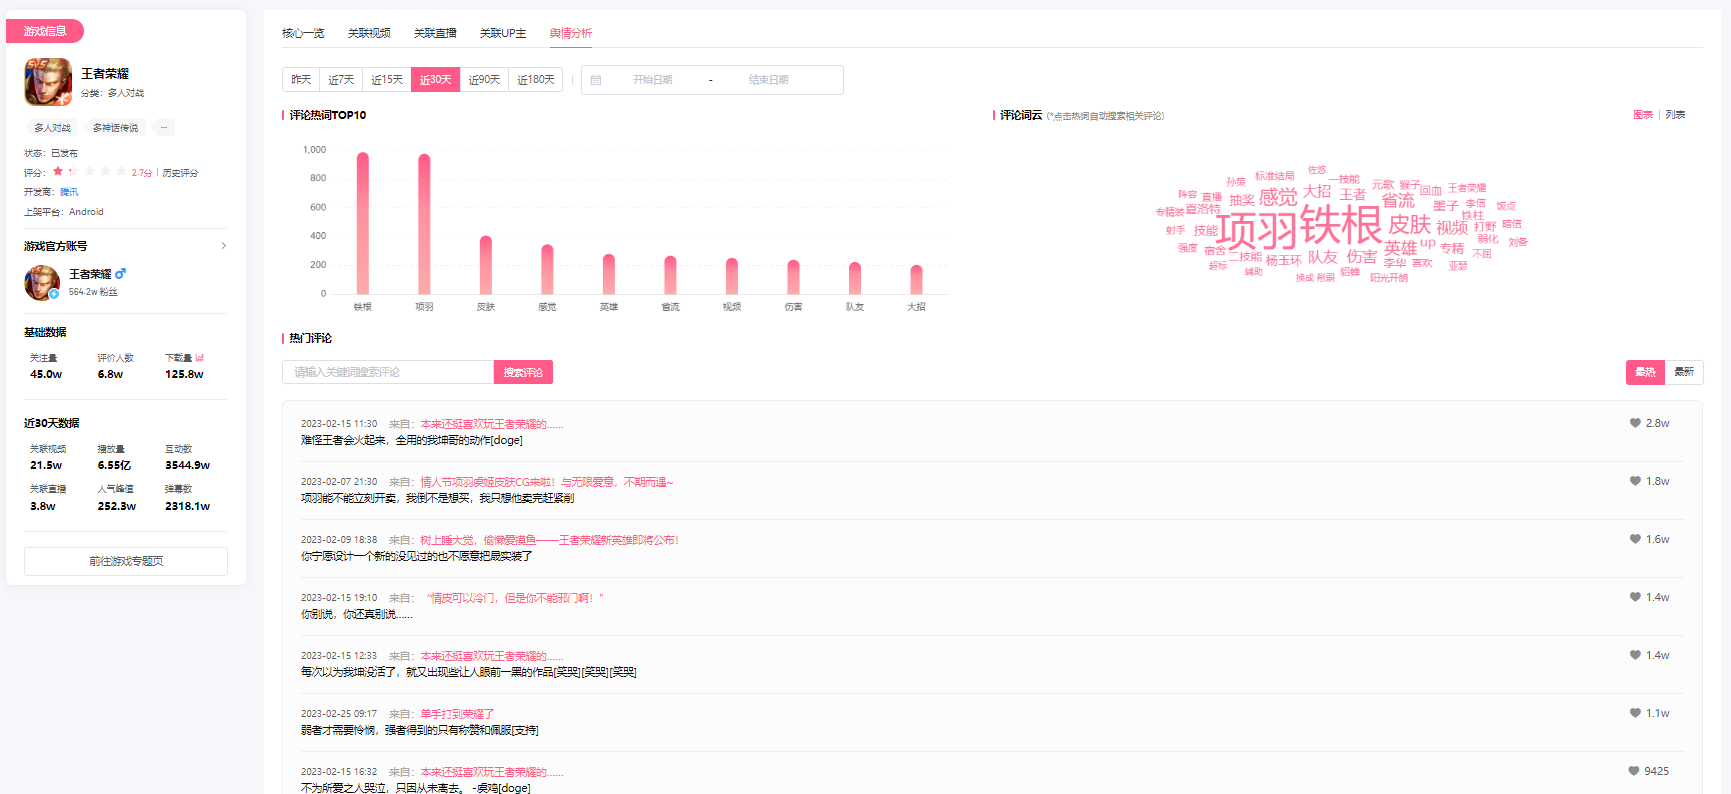The height and width of the screenshot is (794, 1731).
Task: Click the 大招 bar in the chart
Action: click(x=916, y=279)
